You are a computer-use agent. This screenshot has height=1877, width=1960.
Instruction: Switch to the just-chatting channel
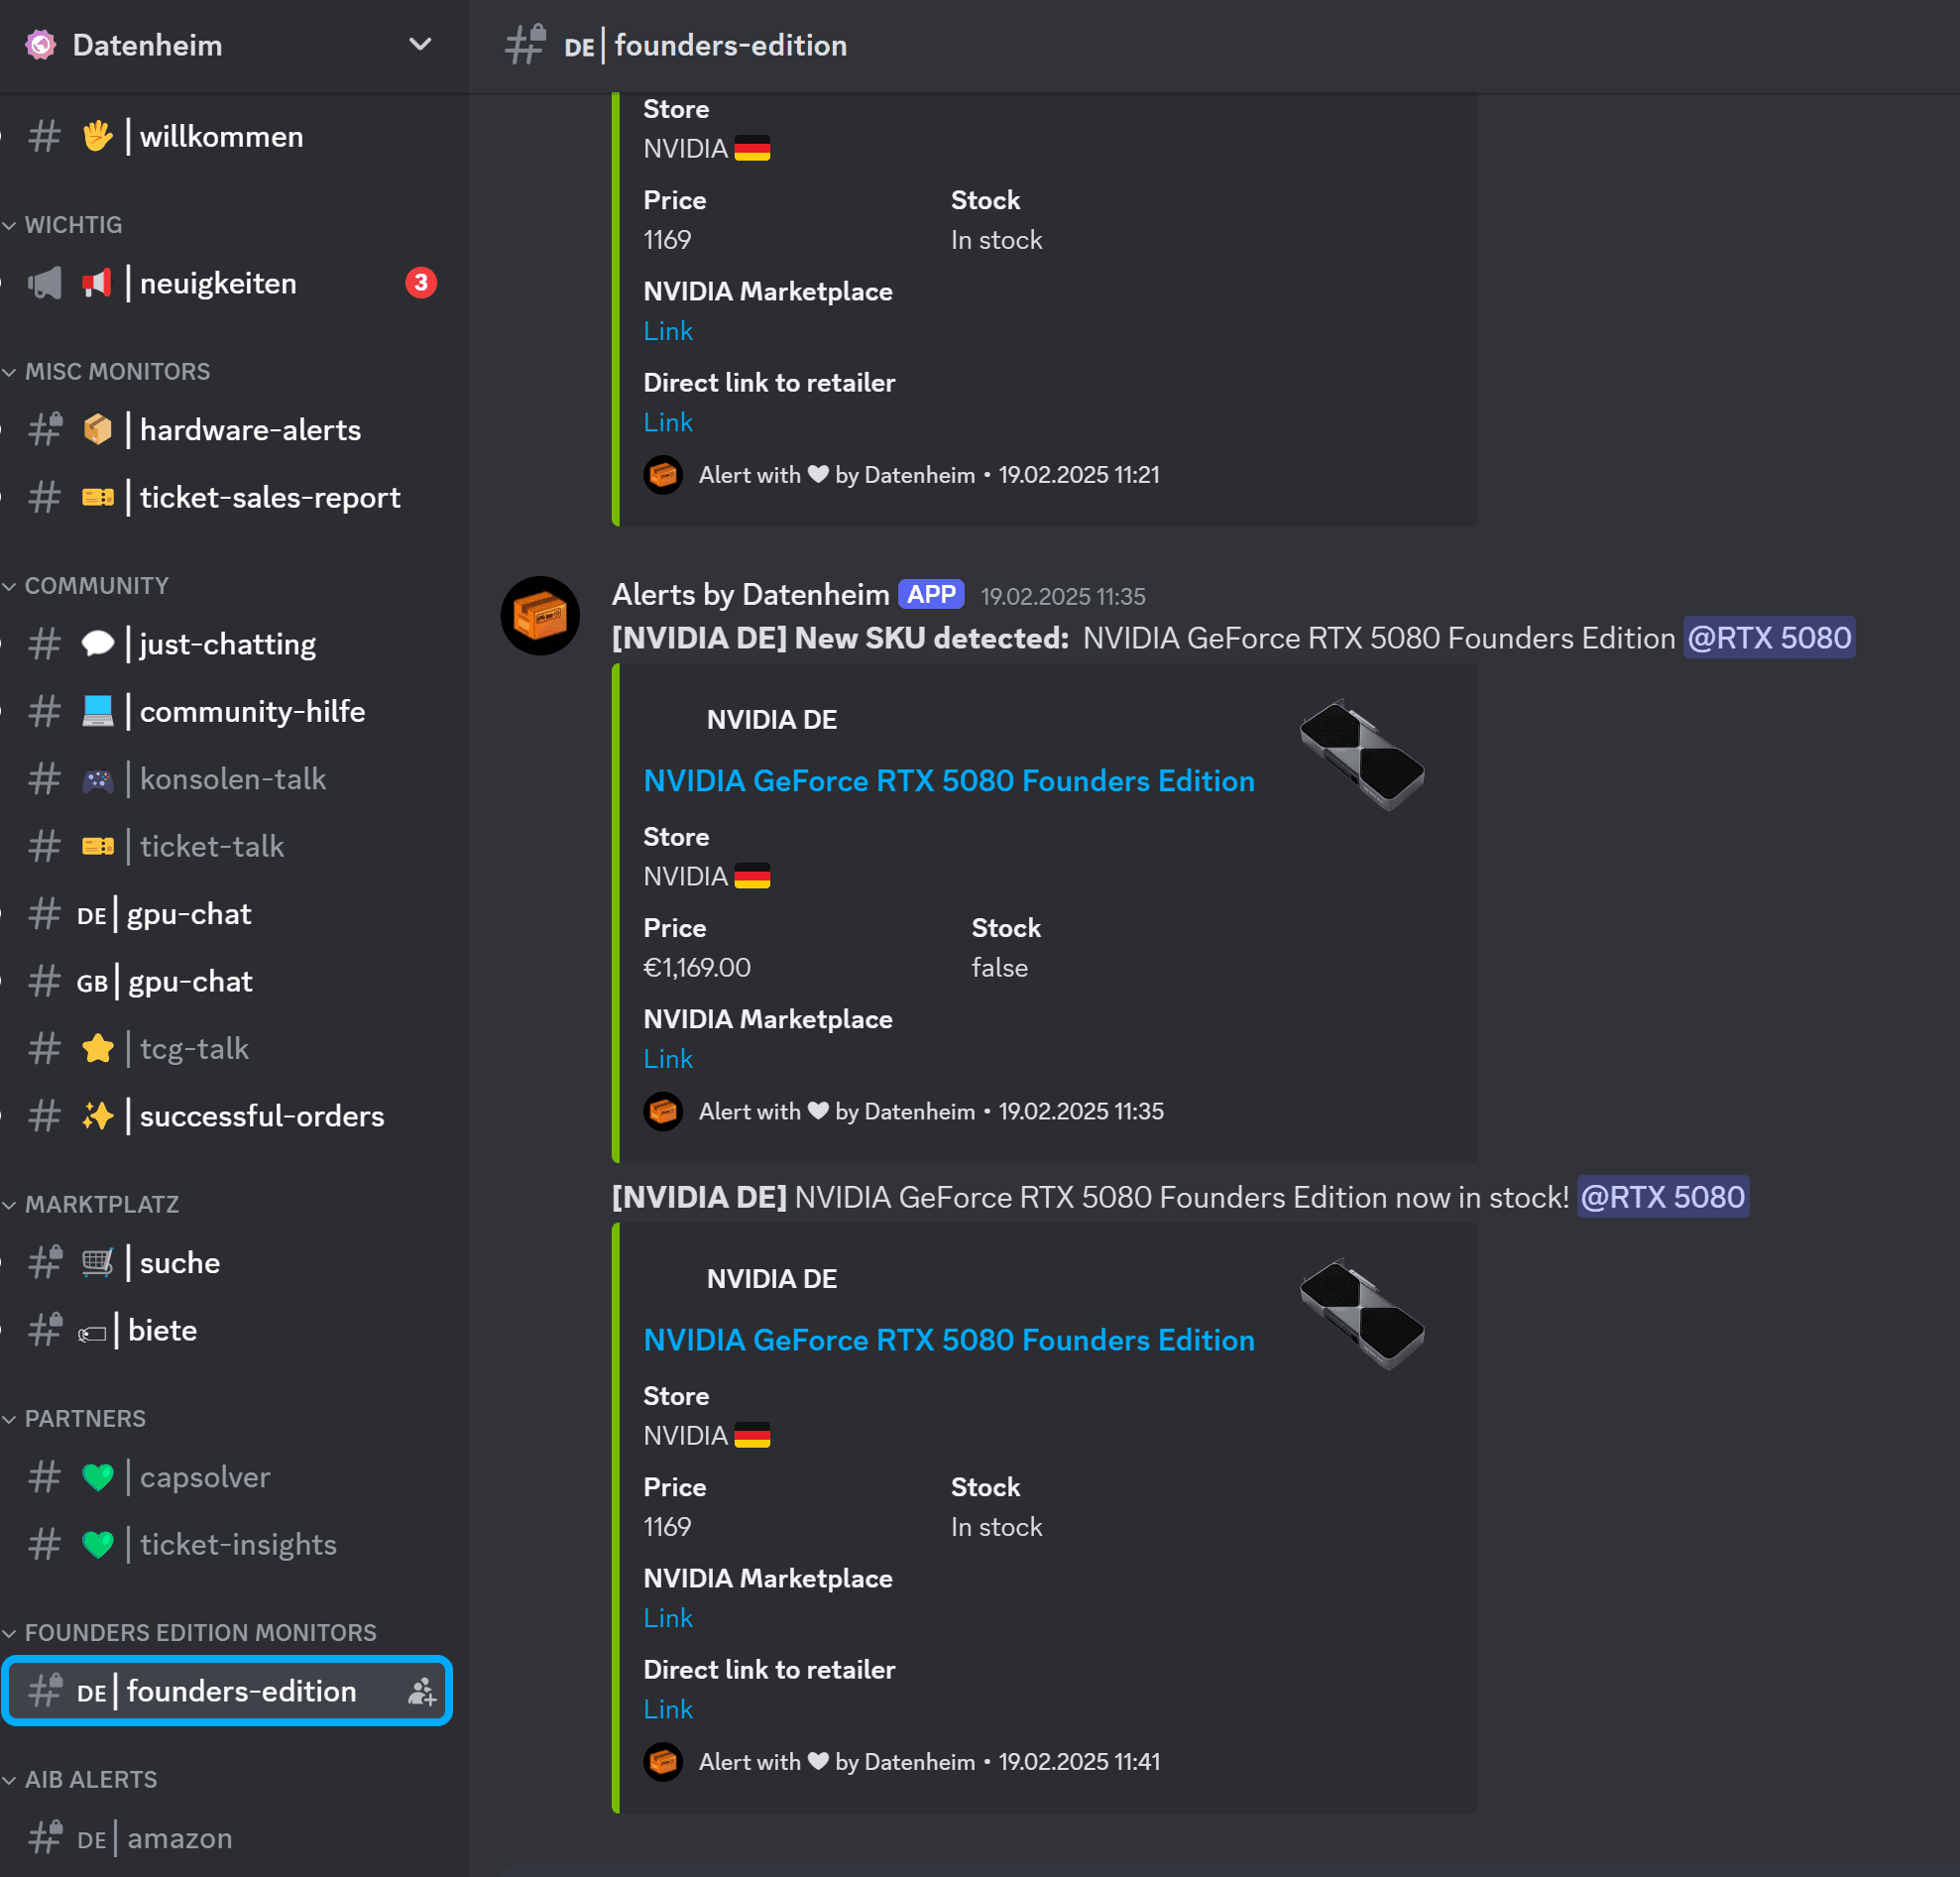pos(227,645)
